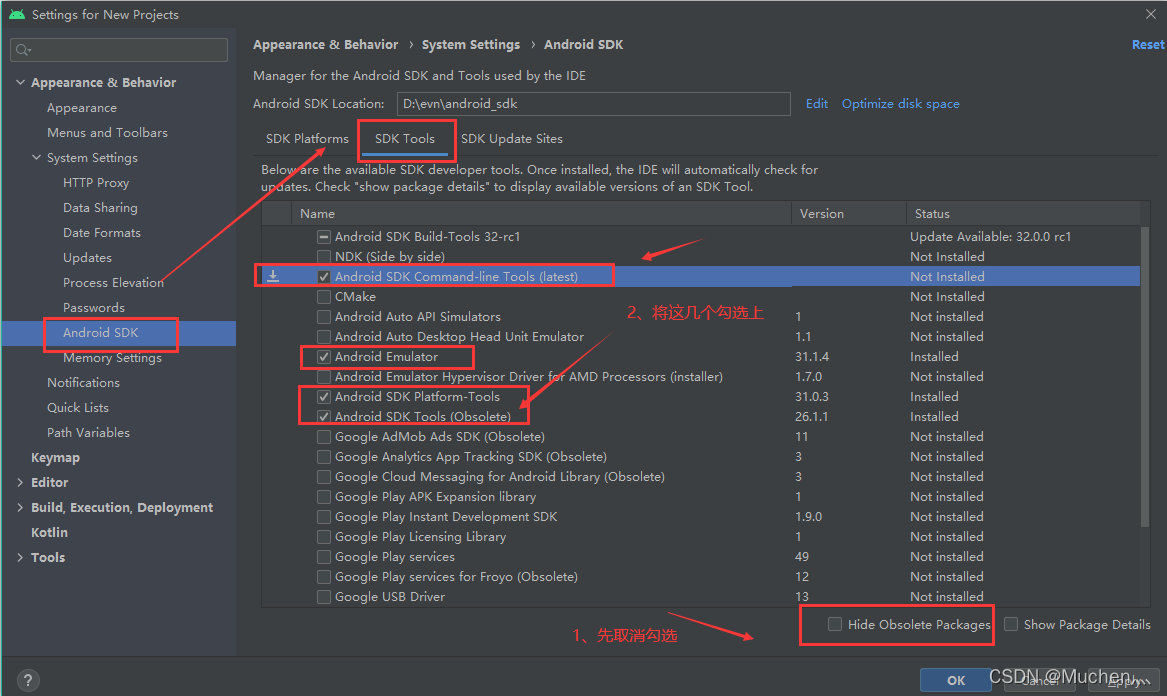Enable the NDK (Side by side) checkbox

click(324, 257)
